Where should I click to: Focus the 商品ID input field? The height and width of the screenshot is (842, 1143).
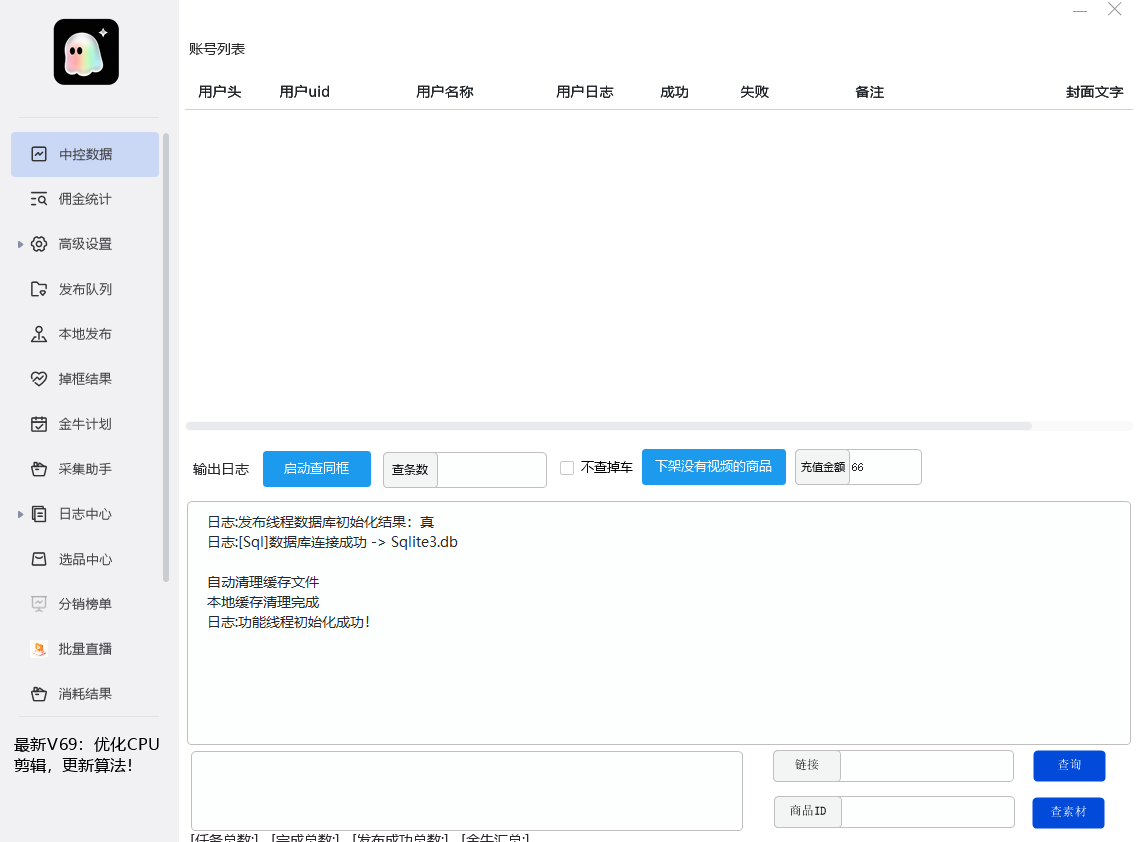pyautogui.click(x=927, y=812)
